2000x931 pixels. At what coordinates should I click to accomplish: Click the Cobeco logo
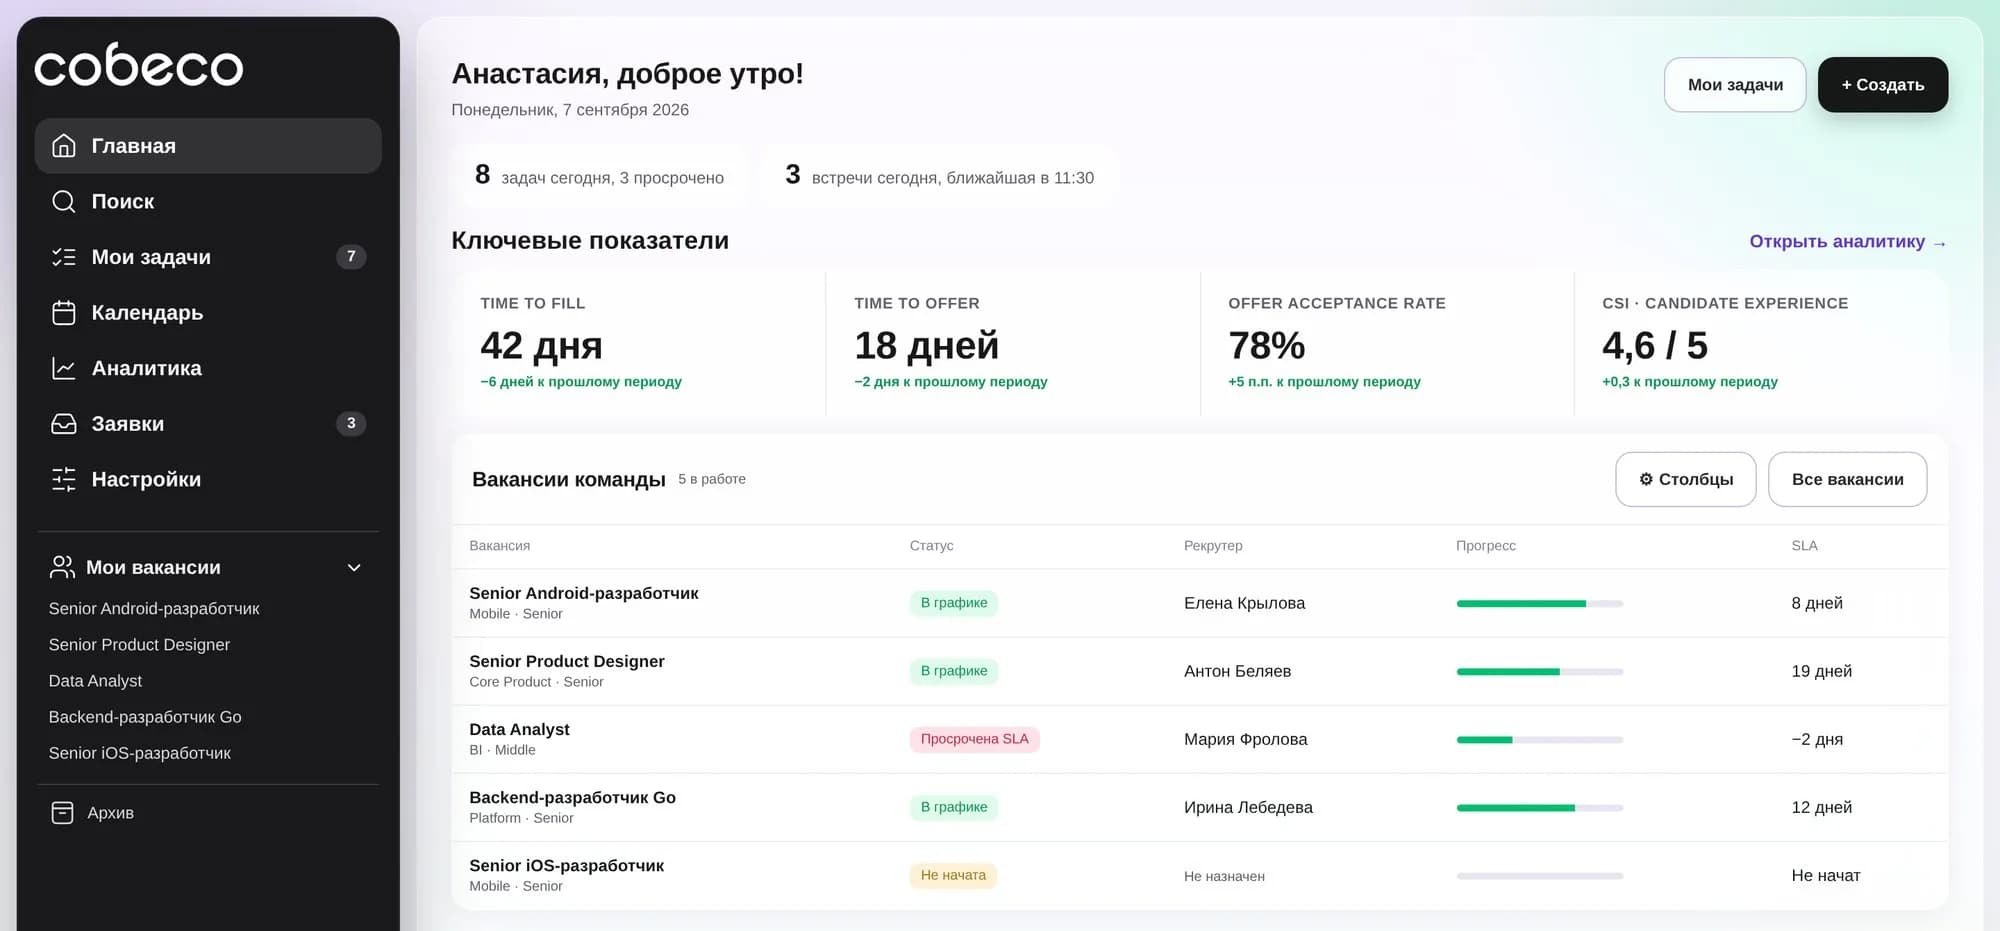click(139, 65)
